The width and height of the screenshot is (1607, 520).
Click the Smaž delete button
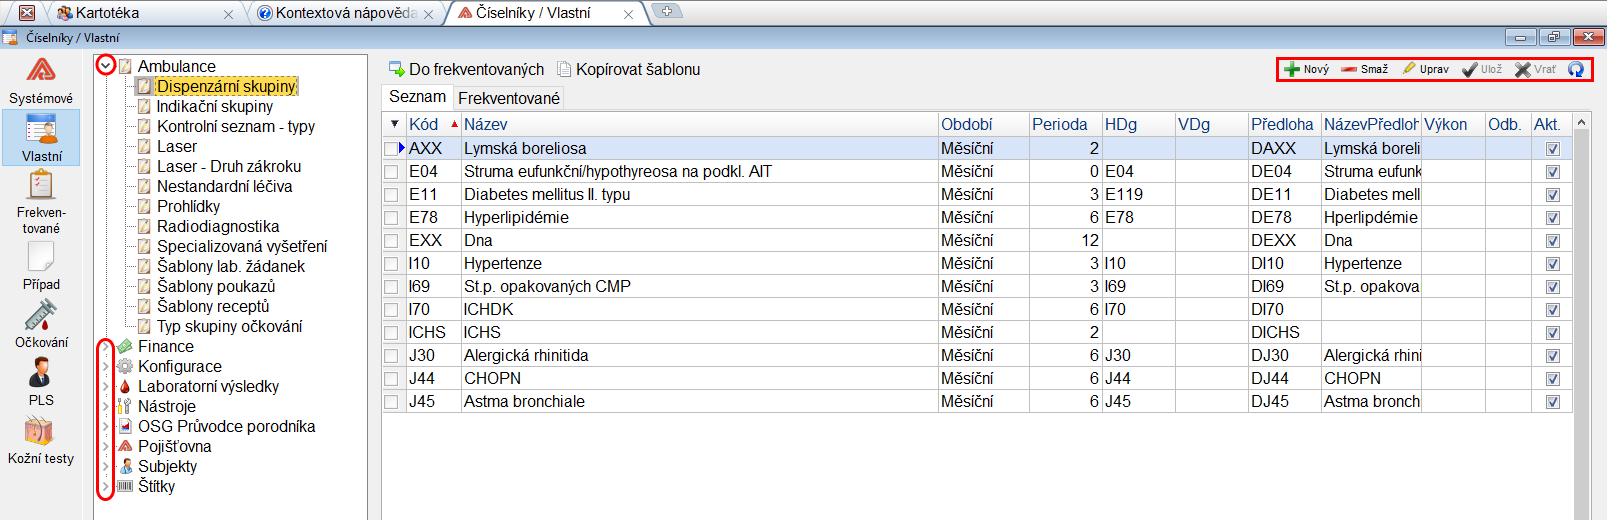coord(1365,69)
